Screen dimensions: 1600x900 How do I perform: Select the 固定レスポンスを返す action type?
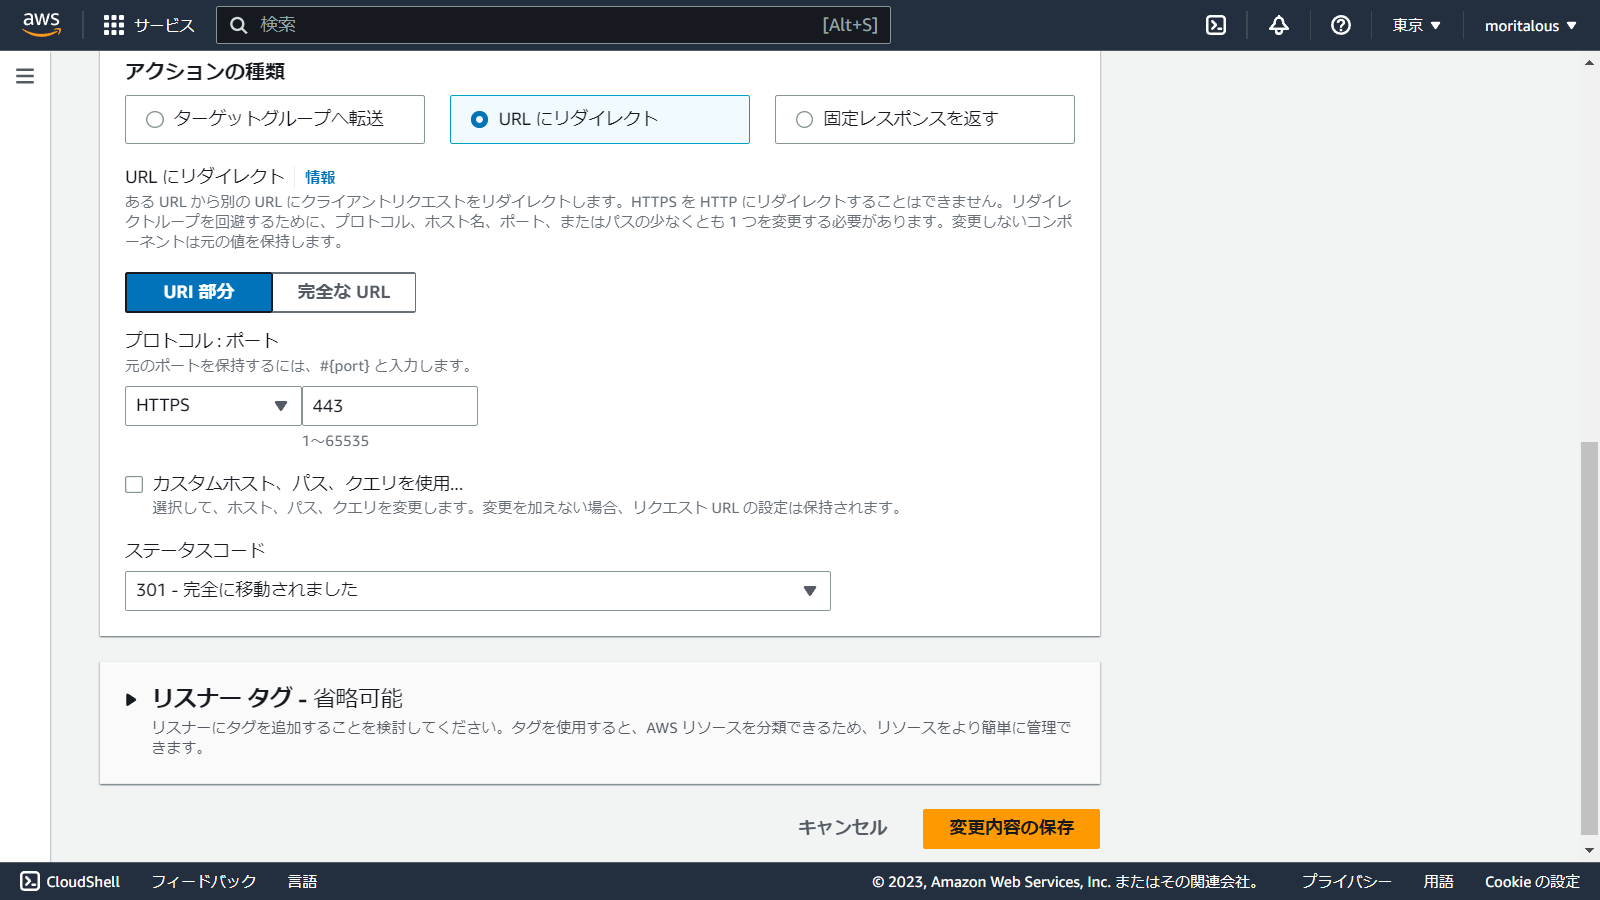(x=802, y=119)
